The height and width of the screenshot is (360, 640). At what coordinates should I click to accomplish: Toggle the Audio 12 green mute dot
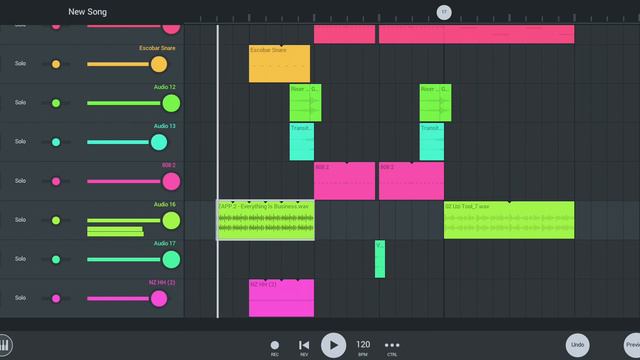pos(56,103)
